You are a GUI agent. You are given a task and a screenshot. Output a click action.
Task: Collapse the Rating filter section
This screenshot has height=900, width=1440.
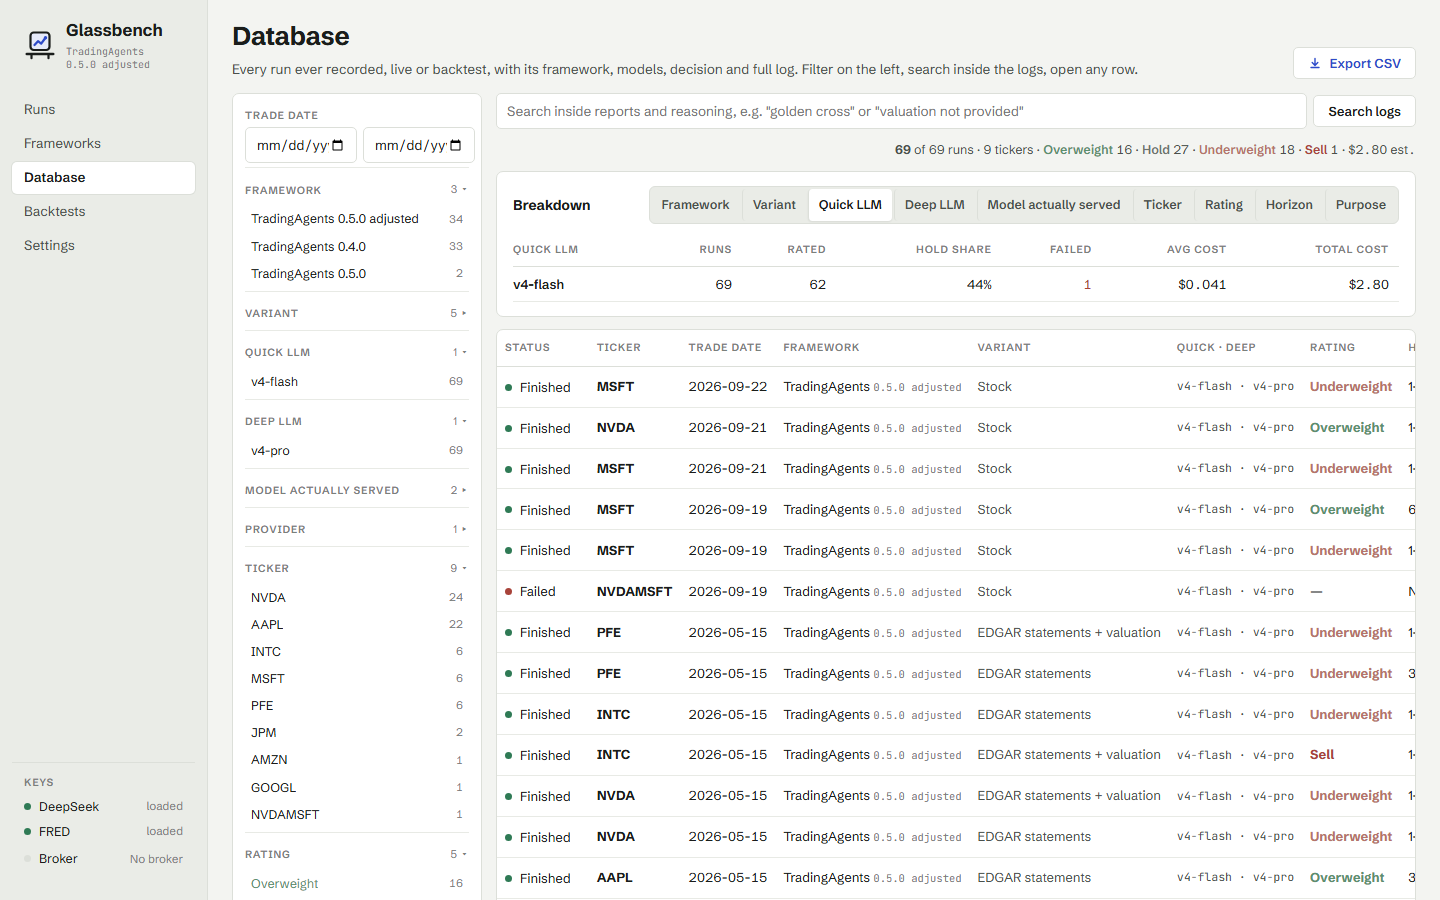pos(356,854)
